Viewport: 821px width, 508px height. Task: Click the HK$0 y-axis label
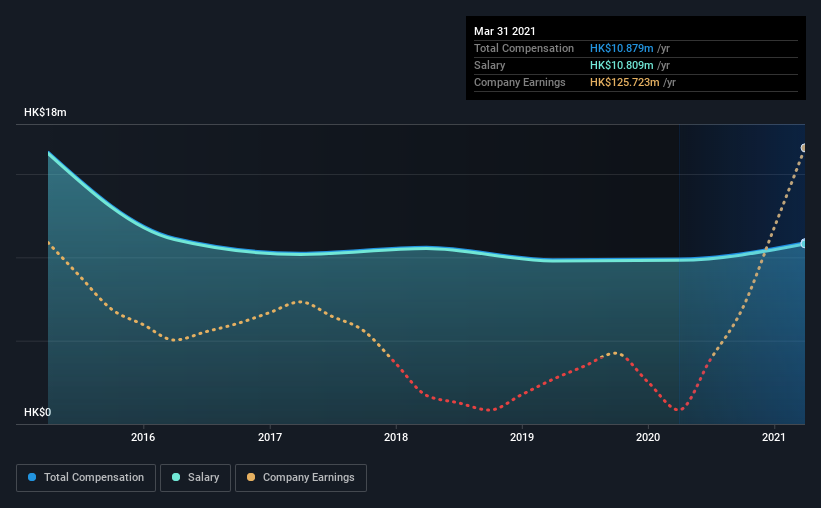tap(38, 413)
